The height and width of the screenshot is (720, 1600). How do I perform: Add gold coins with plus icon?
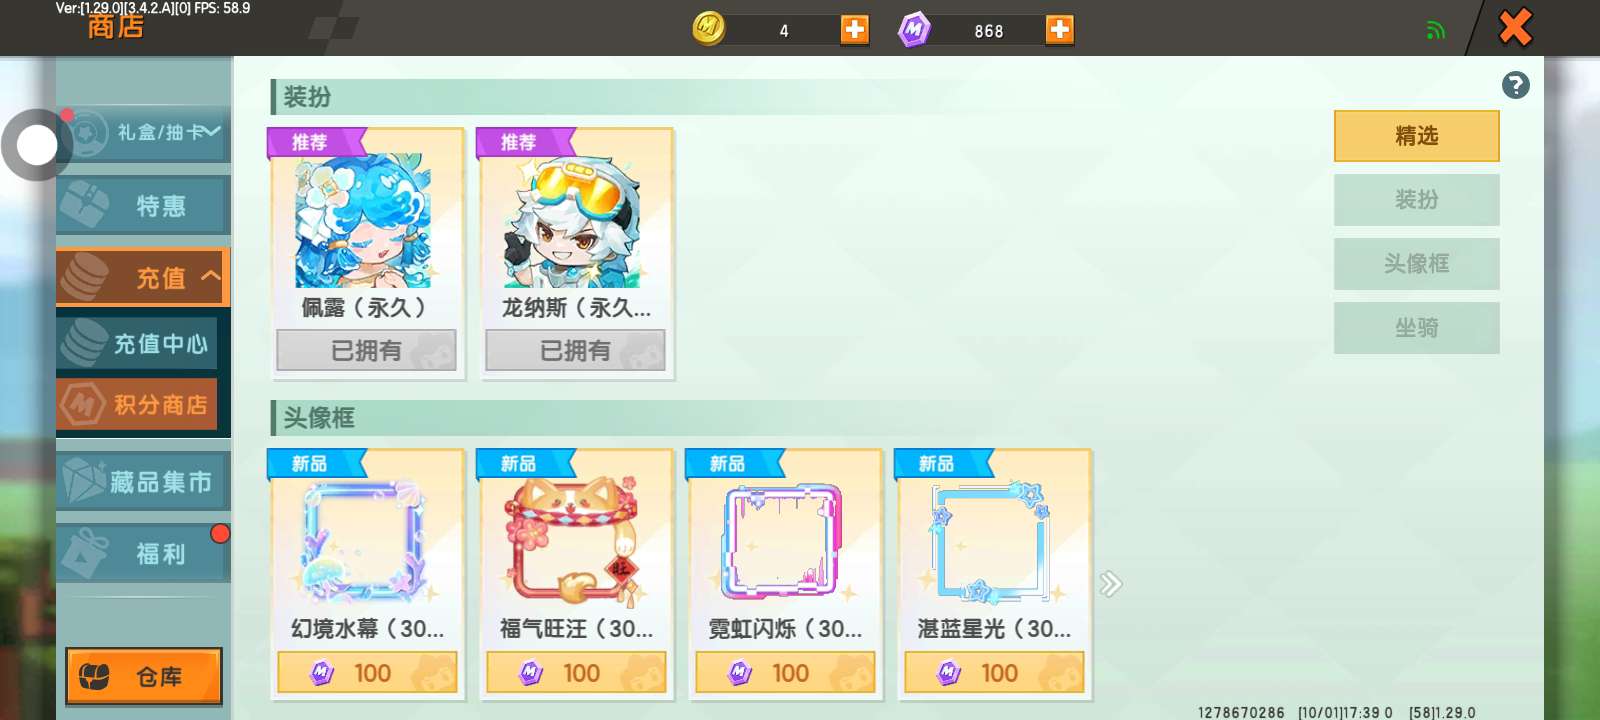[854, 29]
